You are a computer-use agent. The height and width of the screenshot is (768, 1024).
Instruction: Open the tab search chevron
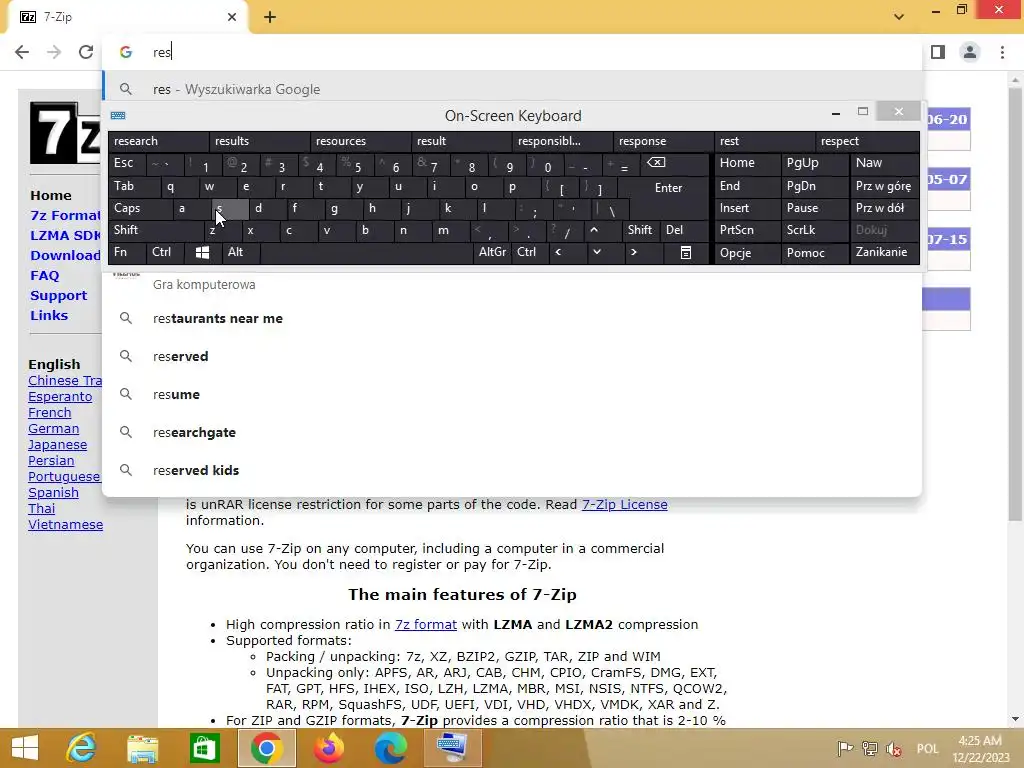(x=899, y=17)
